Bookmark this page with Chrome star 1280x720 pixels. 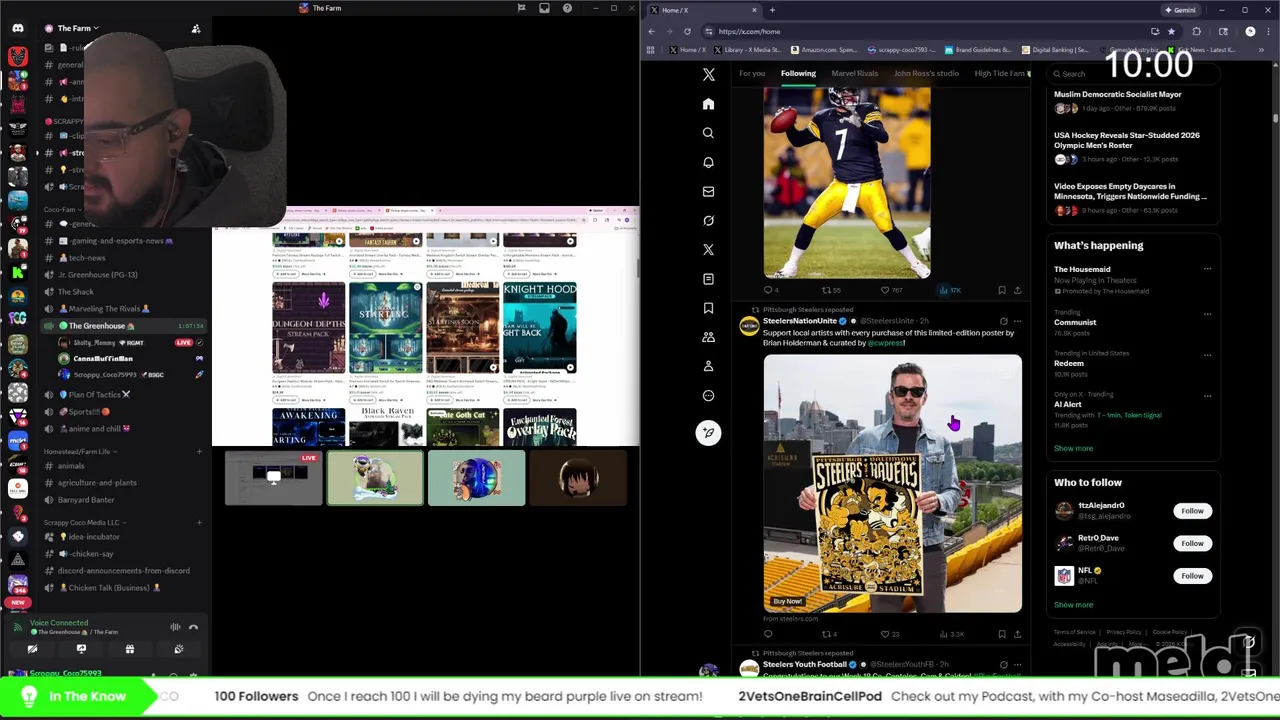pyautogui.click(x=1171, y=31)
